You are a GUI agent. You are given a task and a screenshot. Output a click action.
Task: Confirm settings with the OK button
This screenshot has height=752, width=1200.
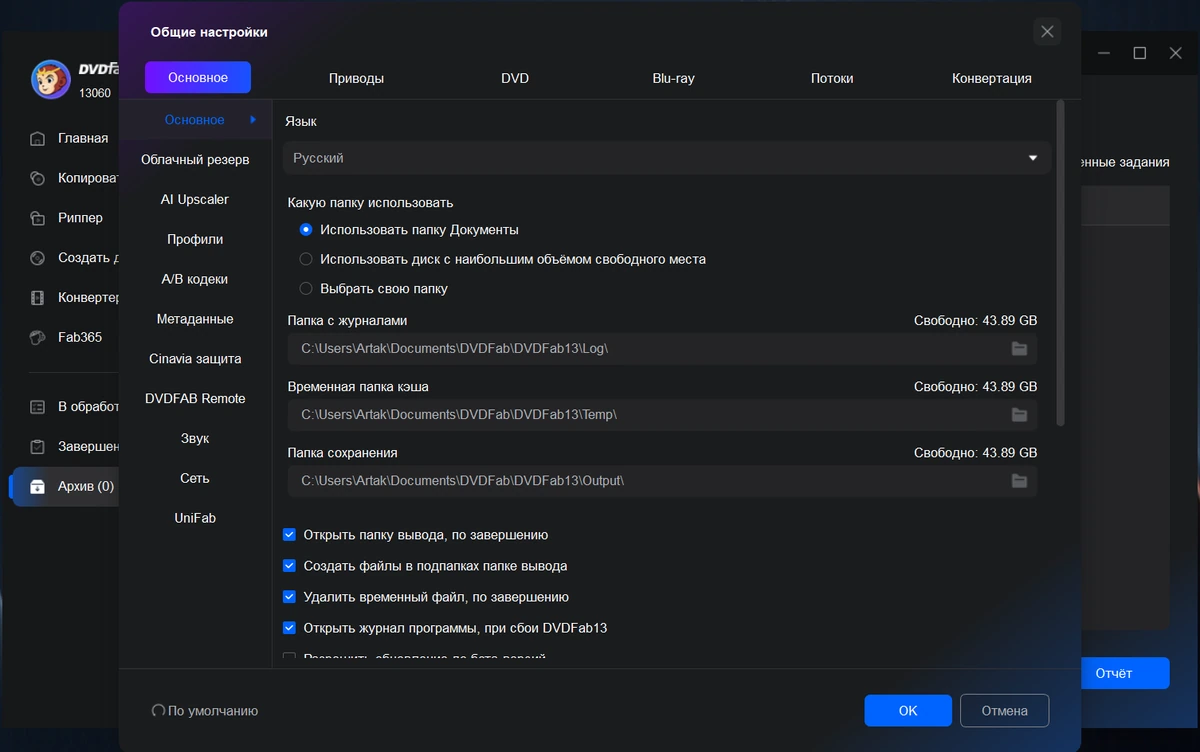click(x=908, y=711)
